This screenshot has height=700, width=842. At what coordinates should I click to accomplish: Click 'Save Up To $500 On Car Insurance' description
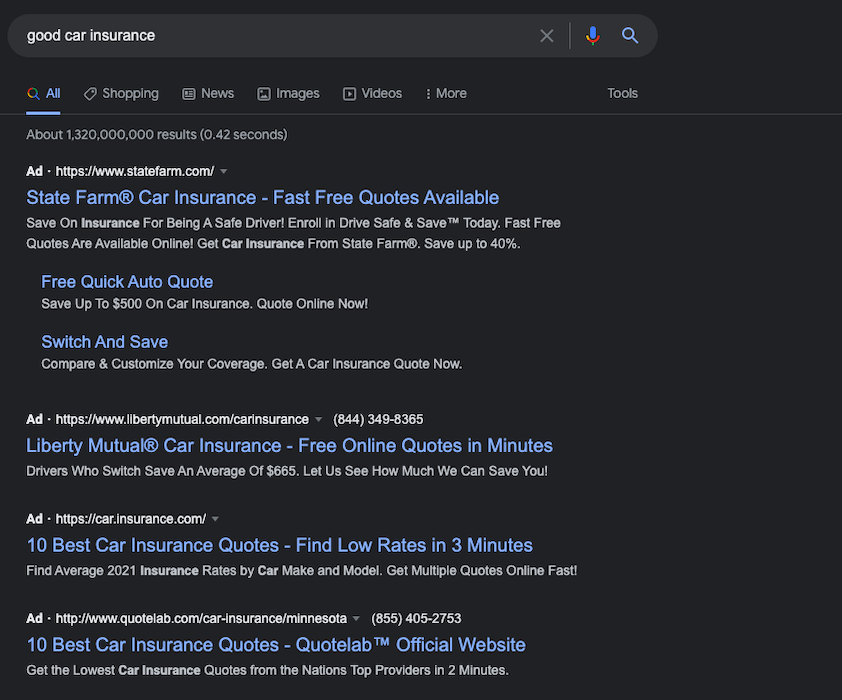tap(205, 304)
